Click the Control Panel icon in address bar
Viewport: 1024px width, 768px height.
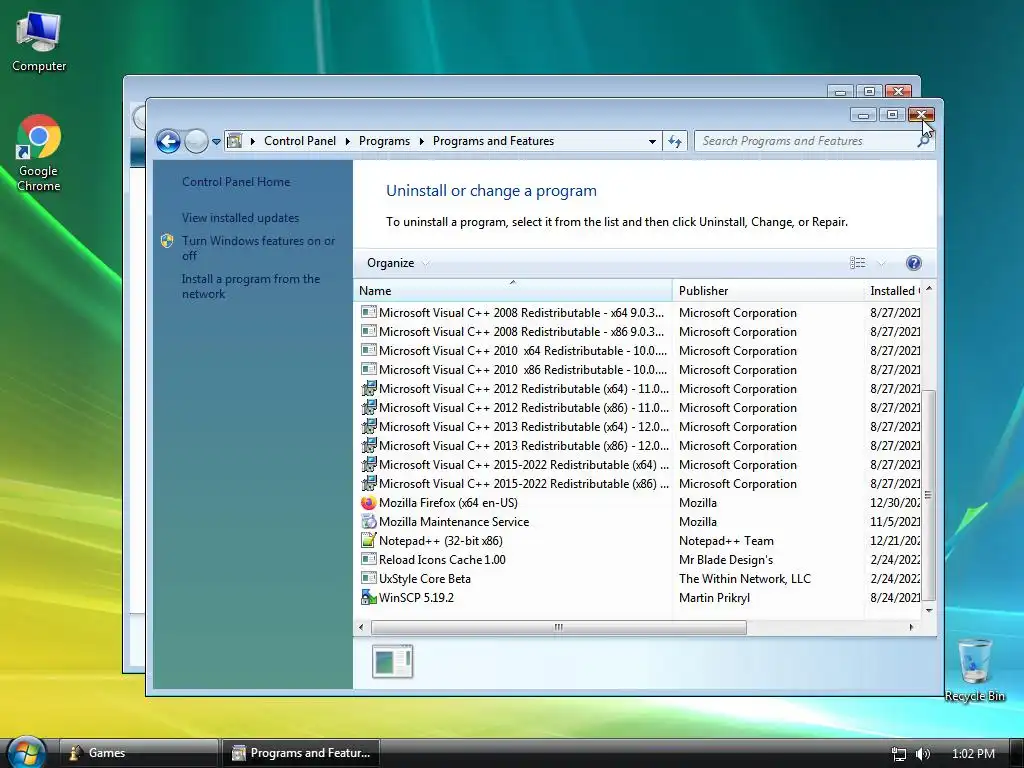pyautogui.click(x=235, y=141)
